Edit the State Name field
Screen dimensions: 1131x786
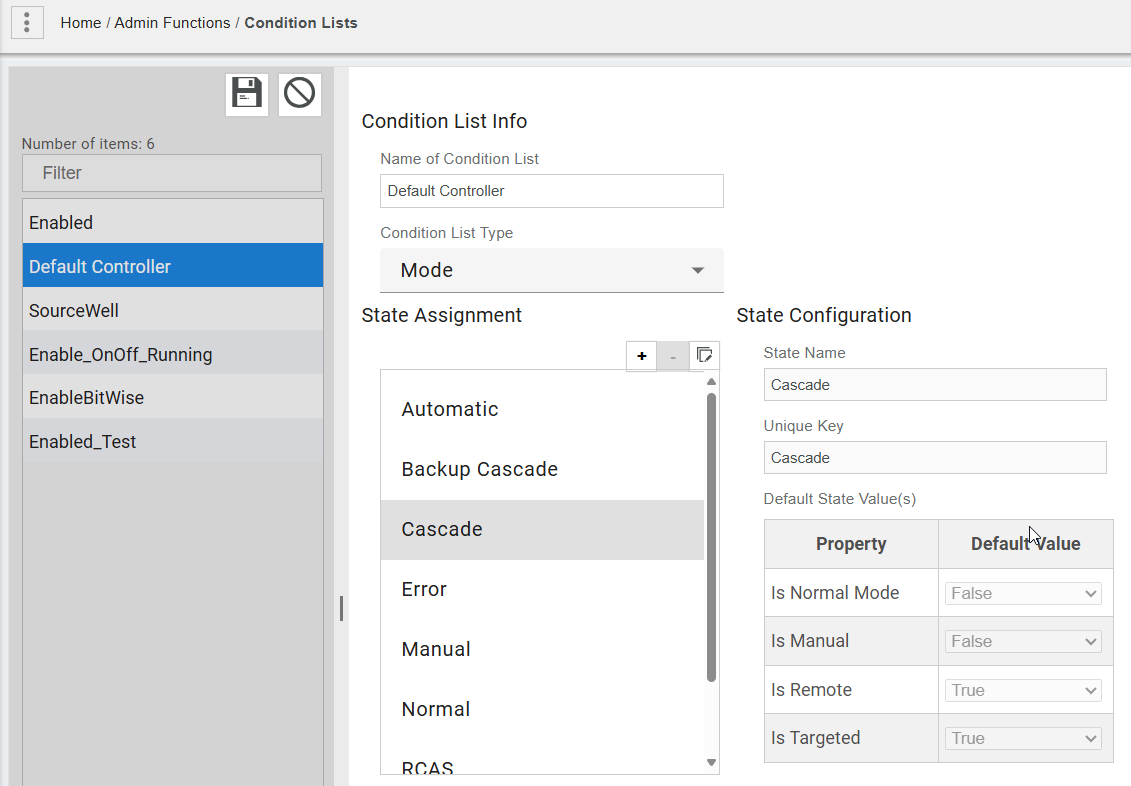pos(935,385)
